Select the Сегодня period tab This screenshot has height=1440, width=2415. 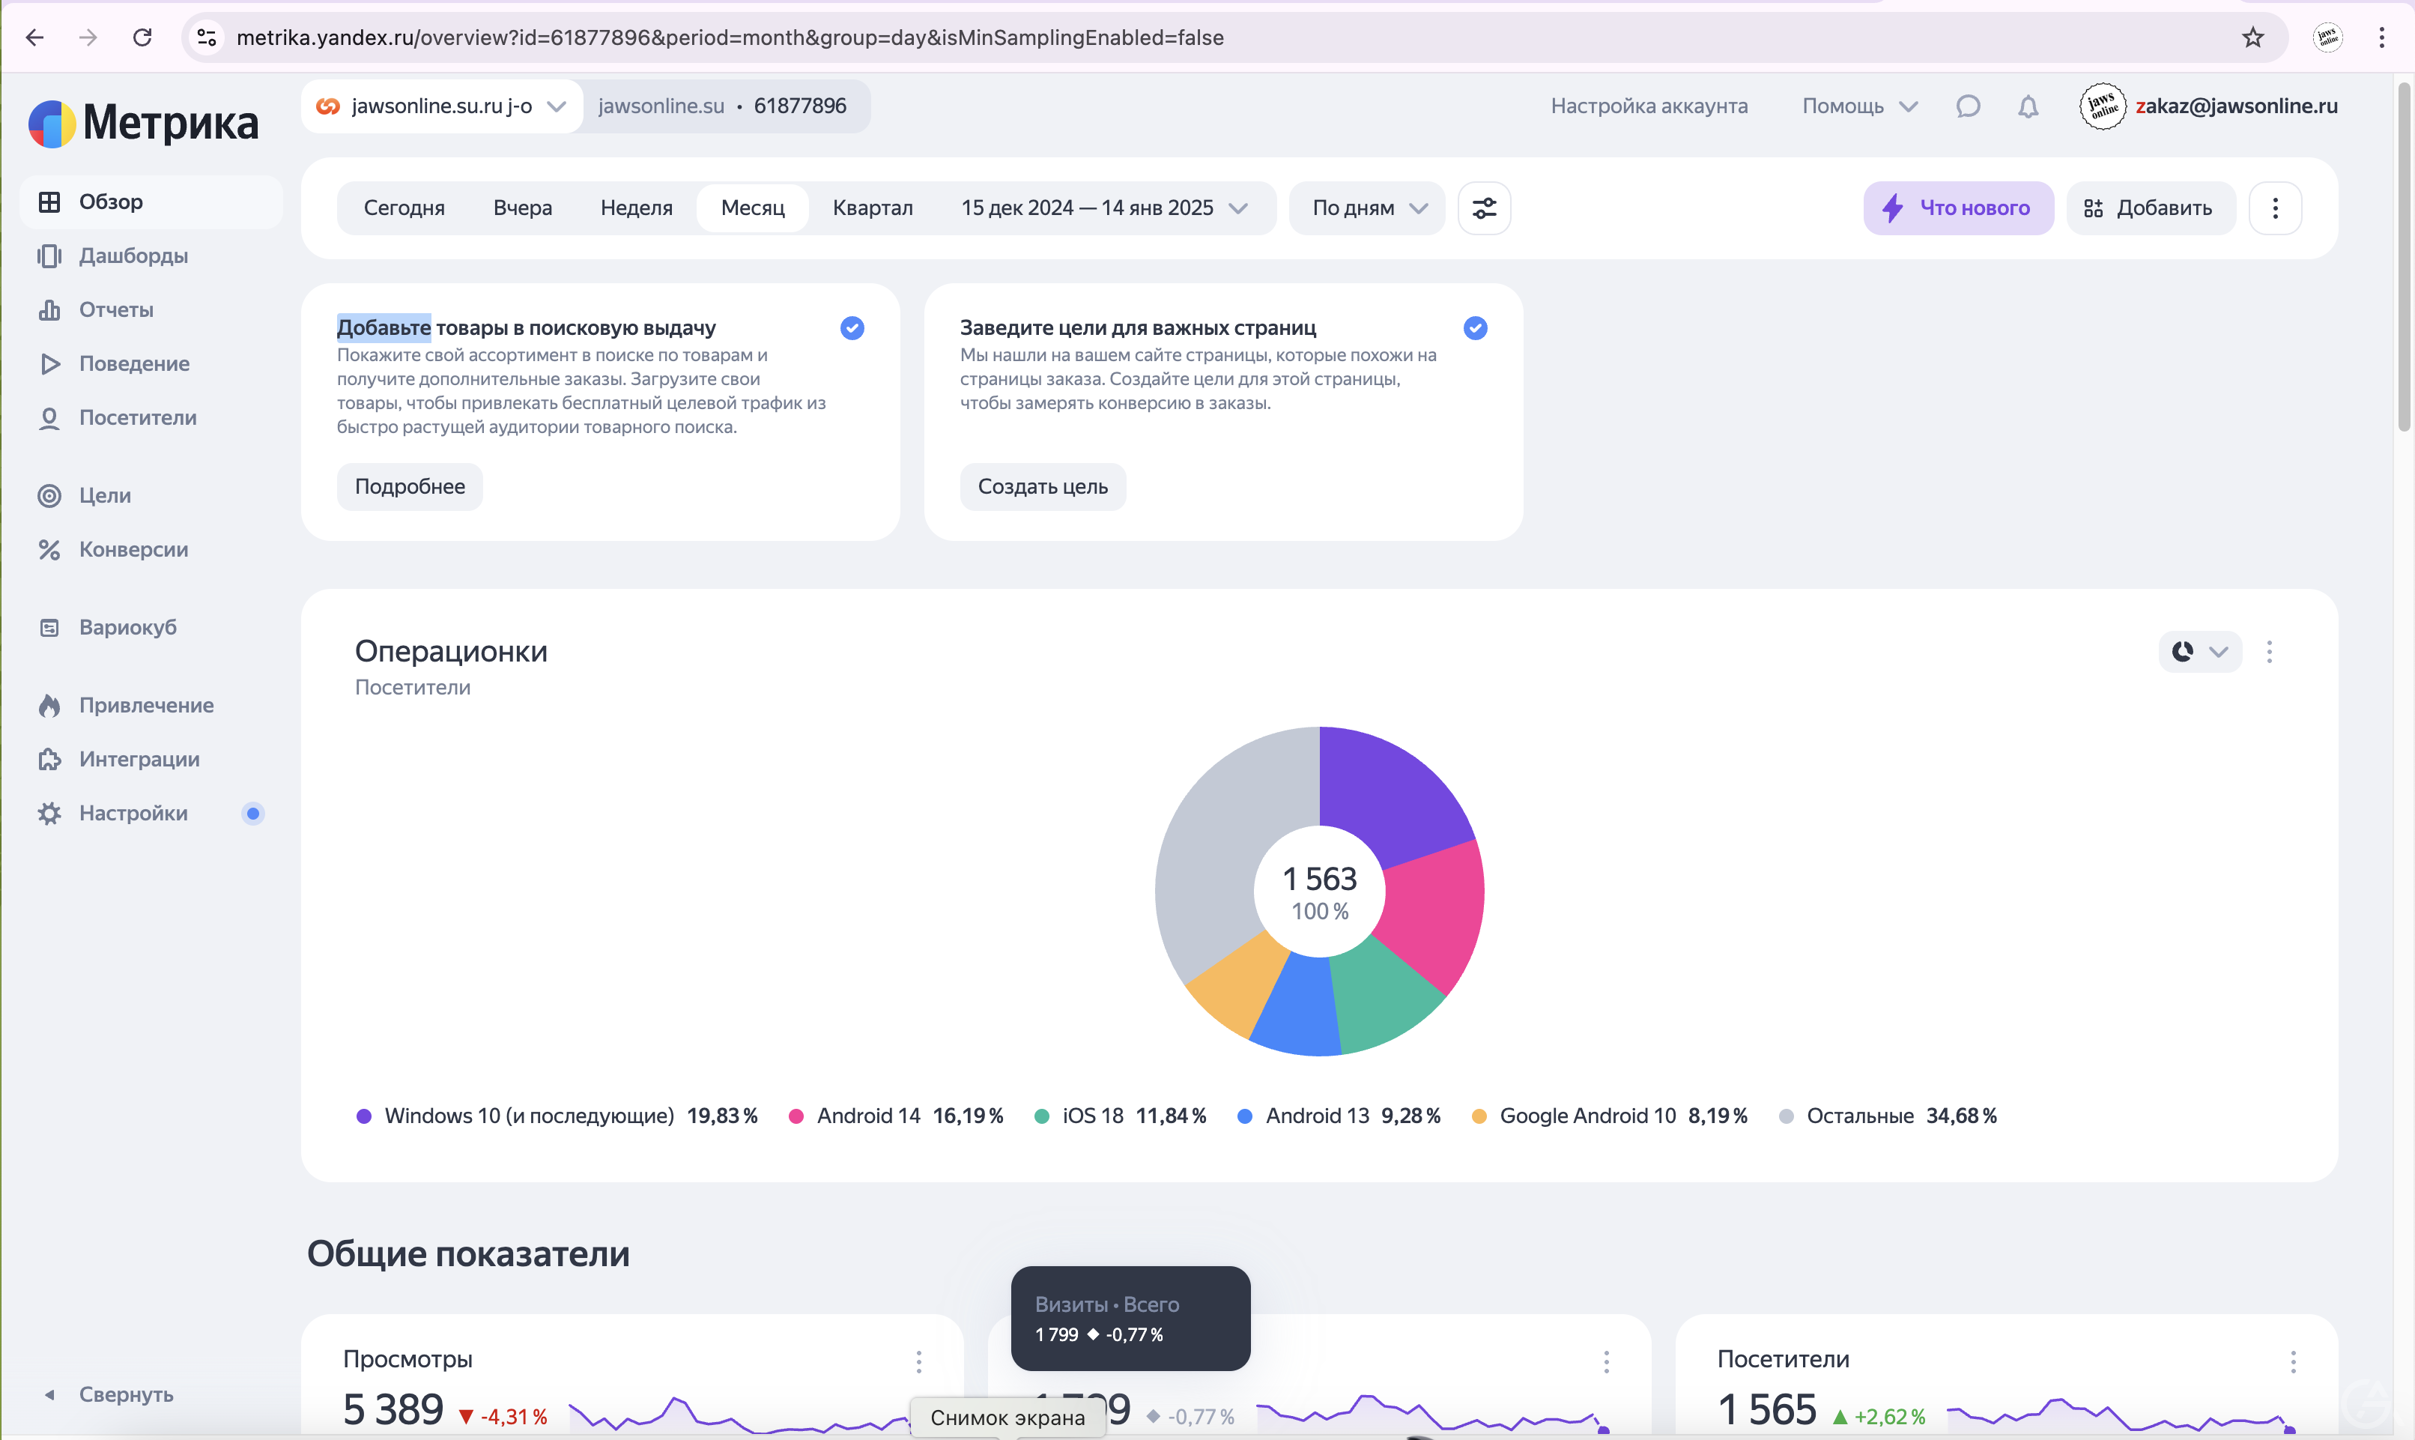404,208
